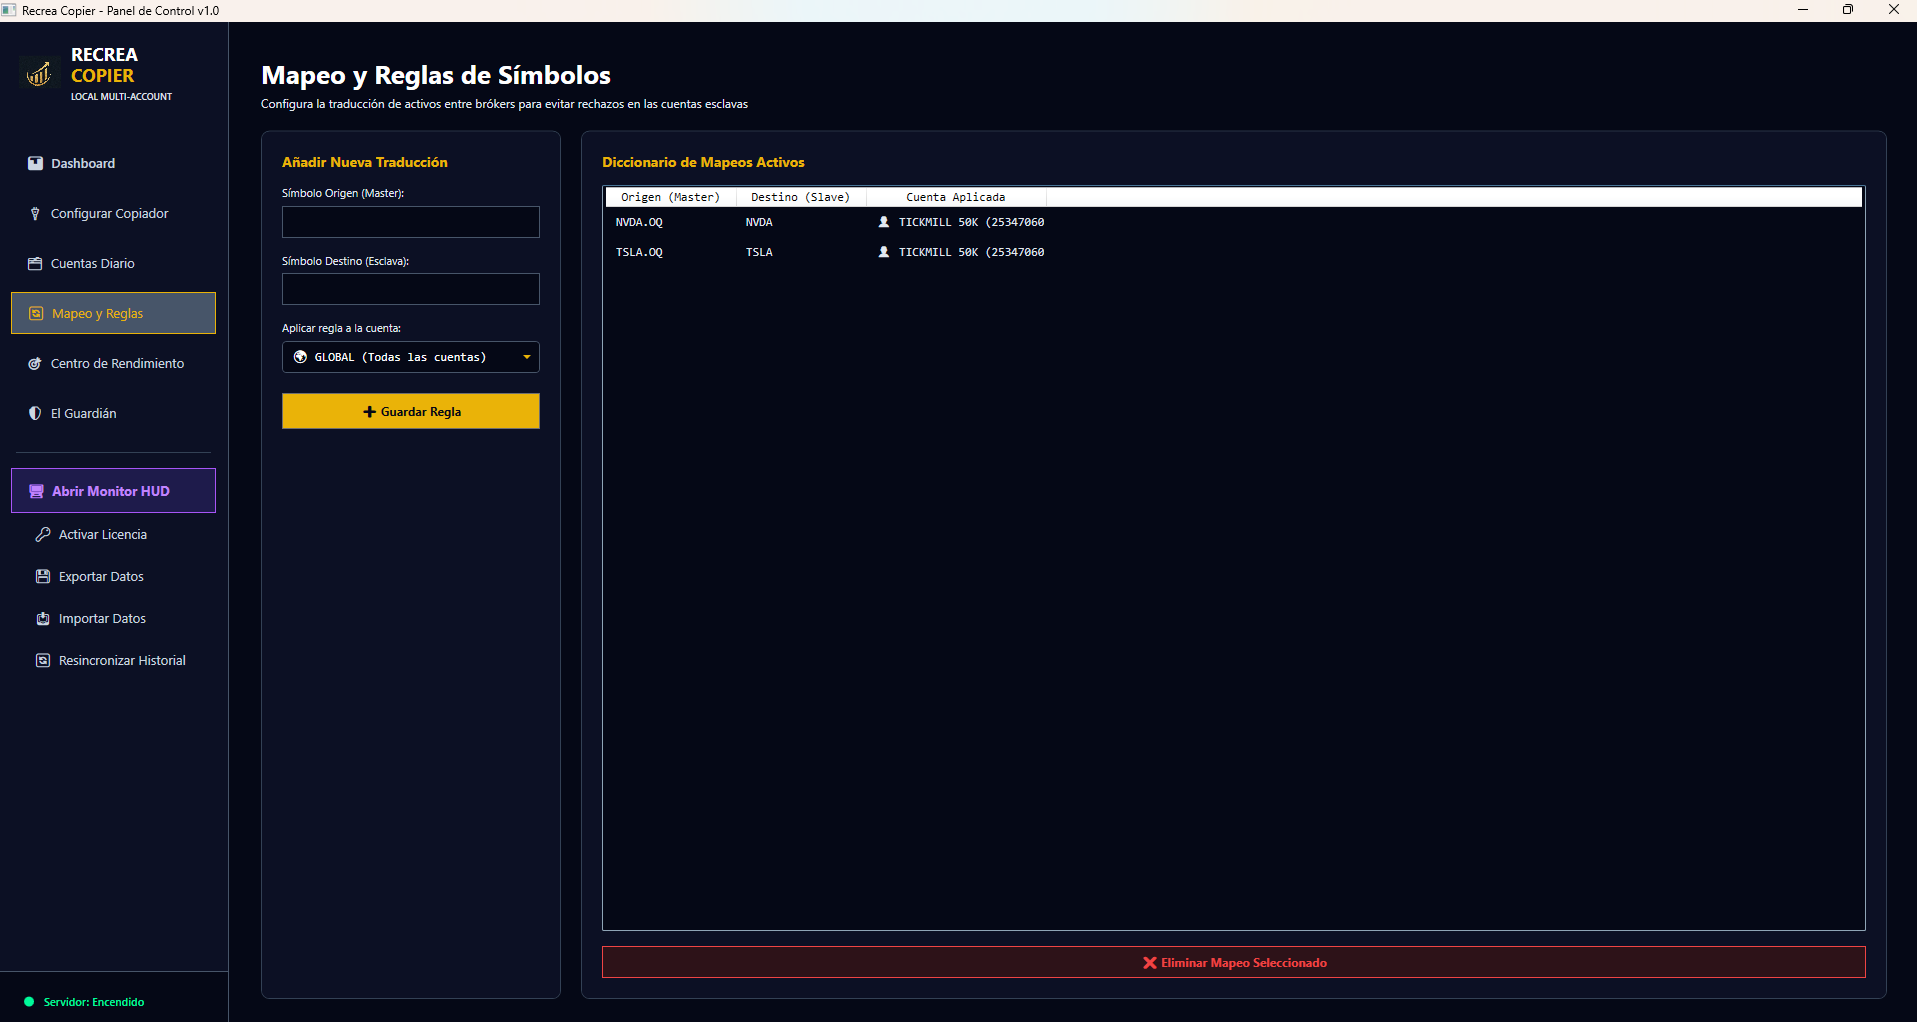Sort by Origen (Master) column header

pos(670,197)
